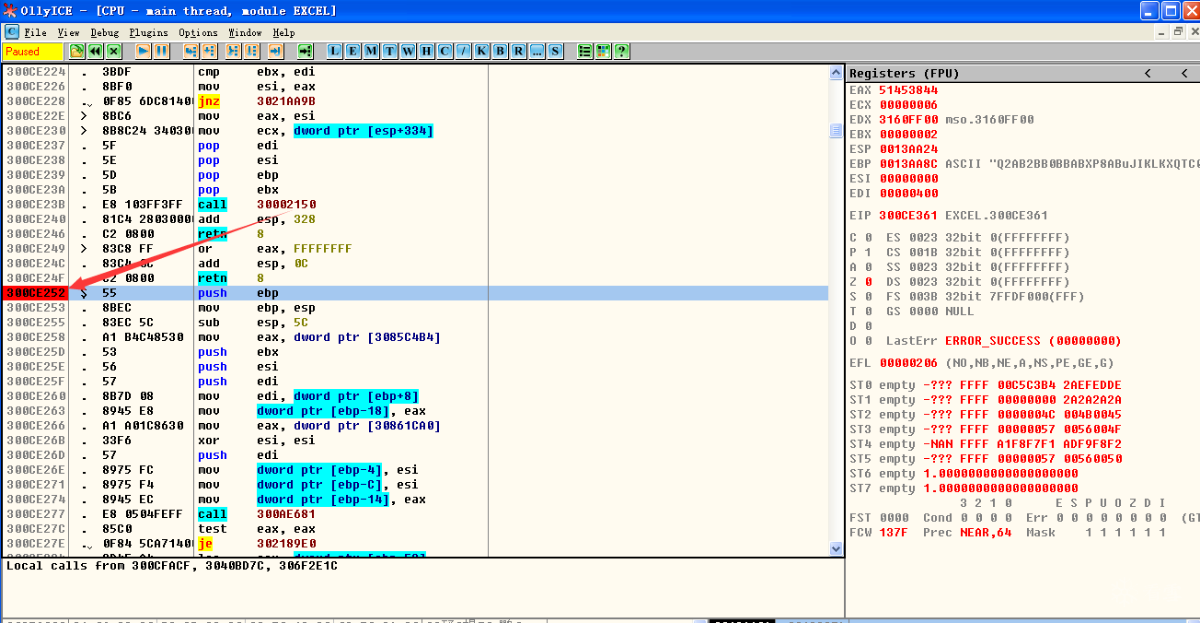Pause execution with the pause icon
This screenshot has height=623, width=1200.
[x=161, y=51]
